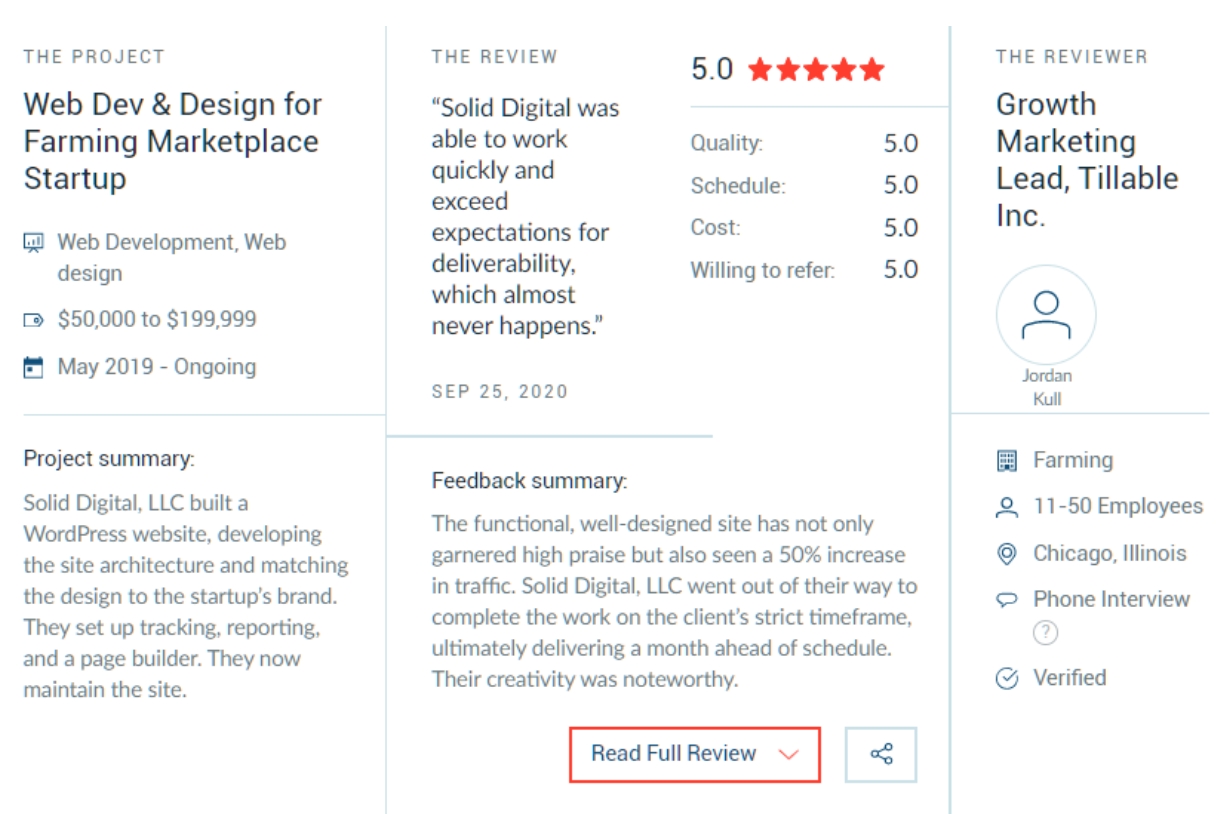Click the Jordan Kull name label
The image size is (1226, 814).
coord(1047,387)
